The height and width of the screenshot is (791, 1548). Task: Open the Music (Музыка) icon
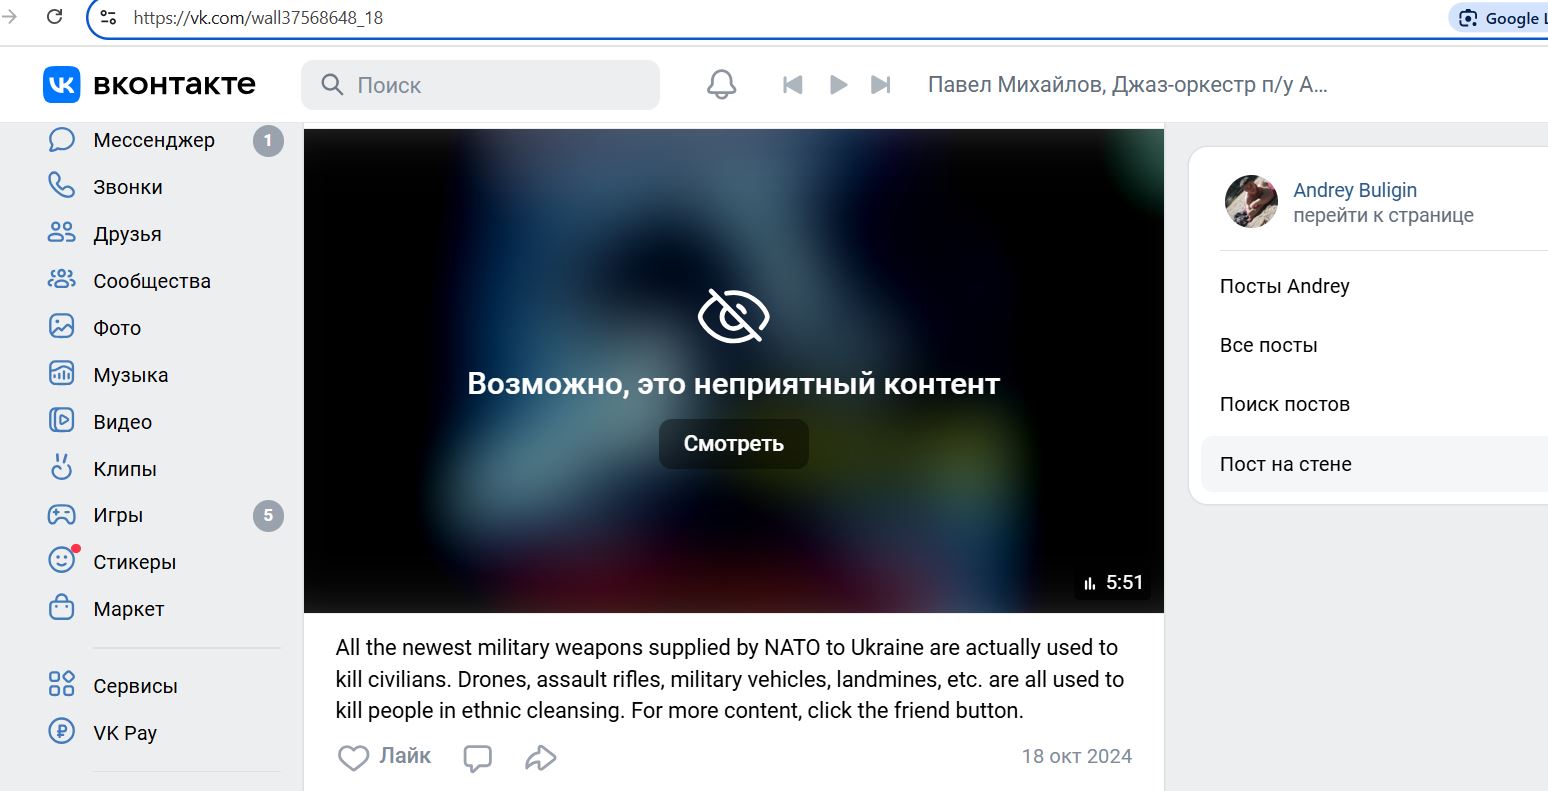pos(62,374)
